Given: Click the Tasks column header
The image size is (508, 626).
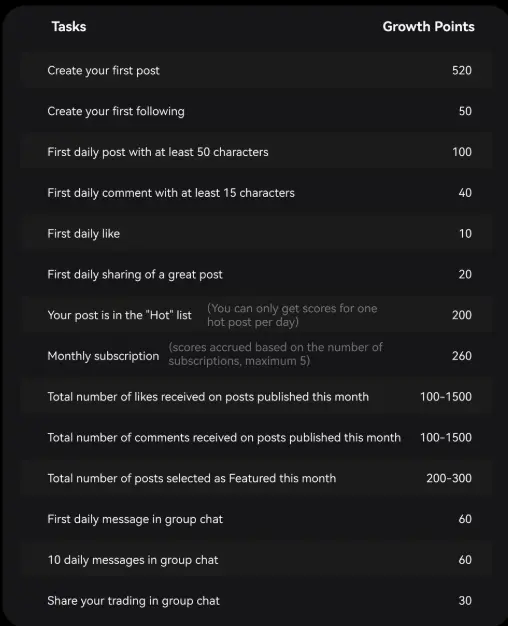Looking at the screenshot, I should coord(69,27).
